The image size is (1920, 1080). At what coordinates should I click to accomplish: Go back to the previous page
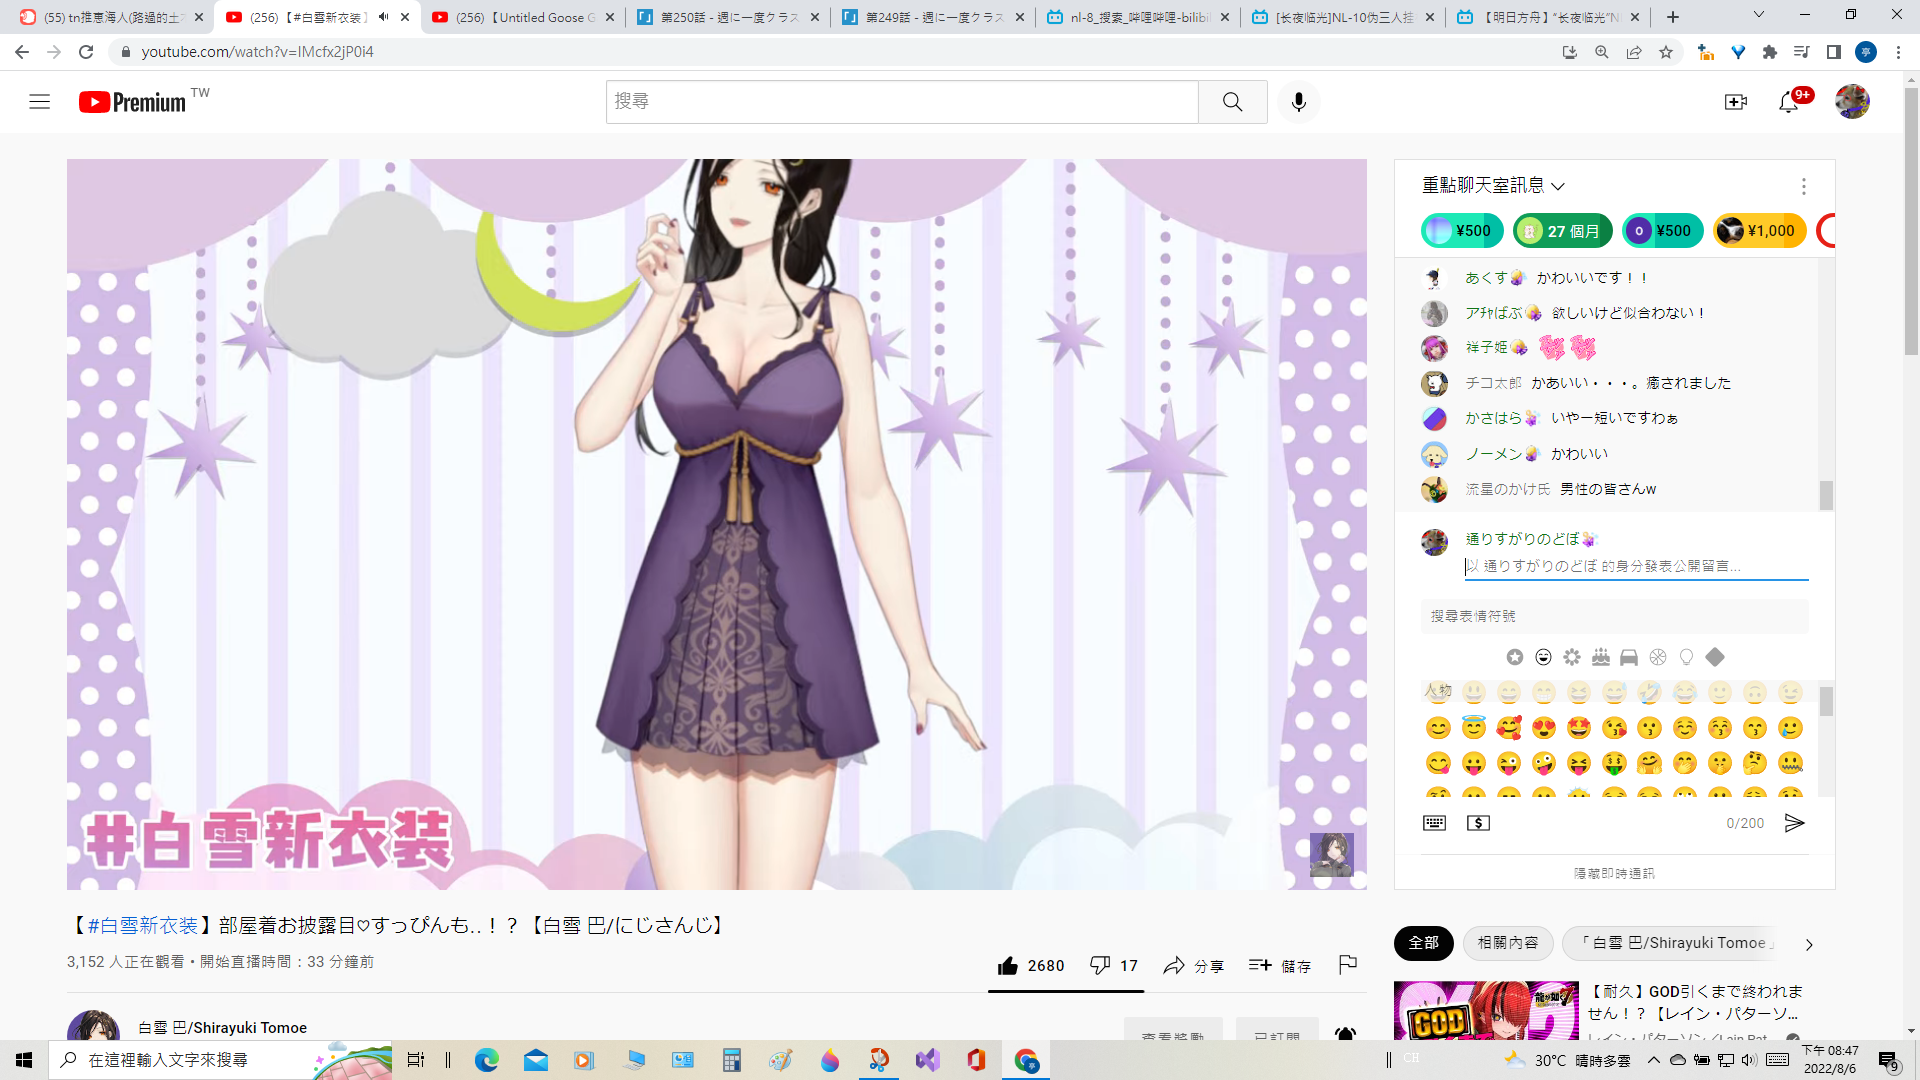pos(22,52)
